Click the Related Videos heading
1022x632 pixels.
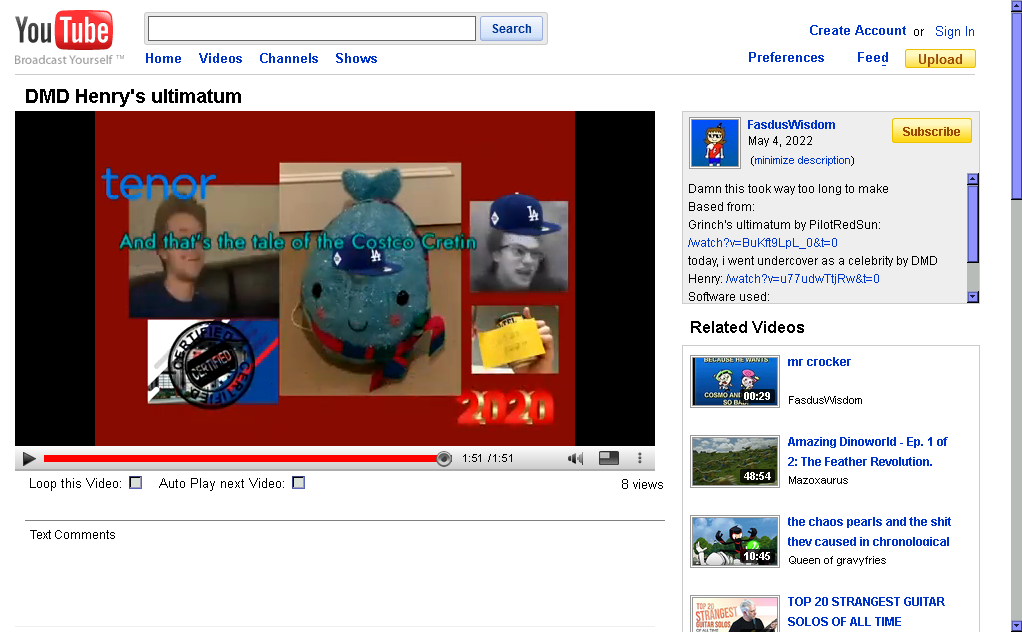click(x=747, y=327)
